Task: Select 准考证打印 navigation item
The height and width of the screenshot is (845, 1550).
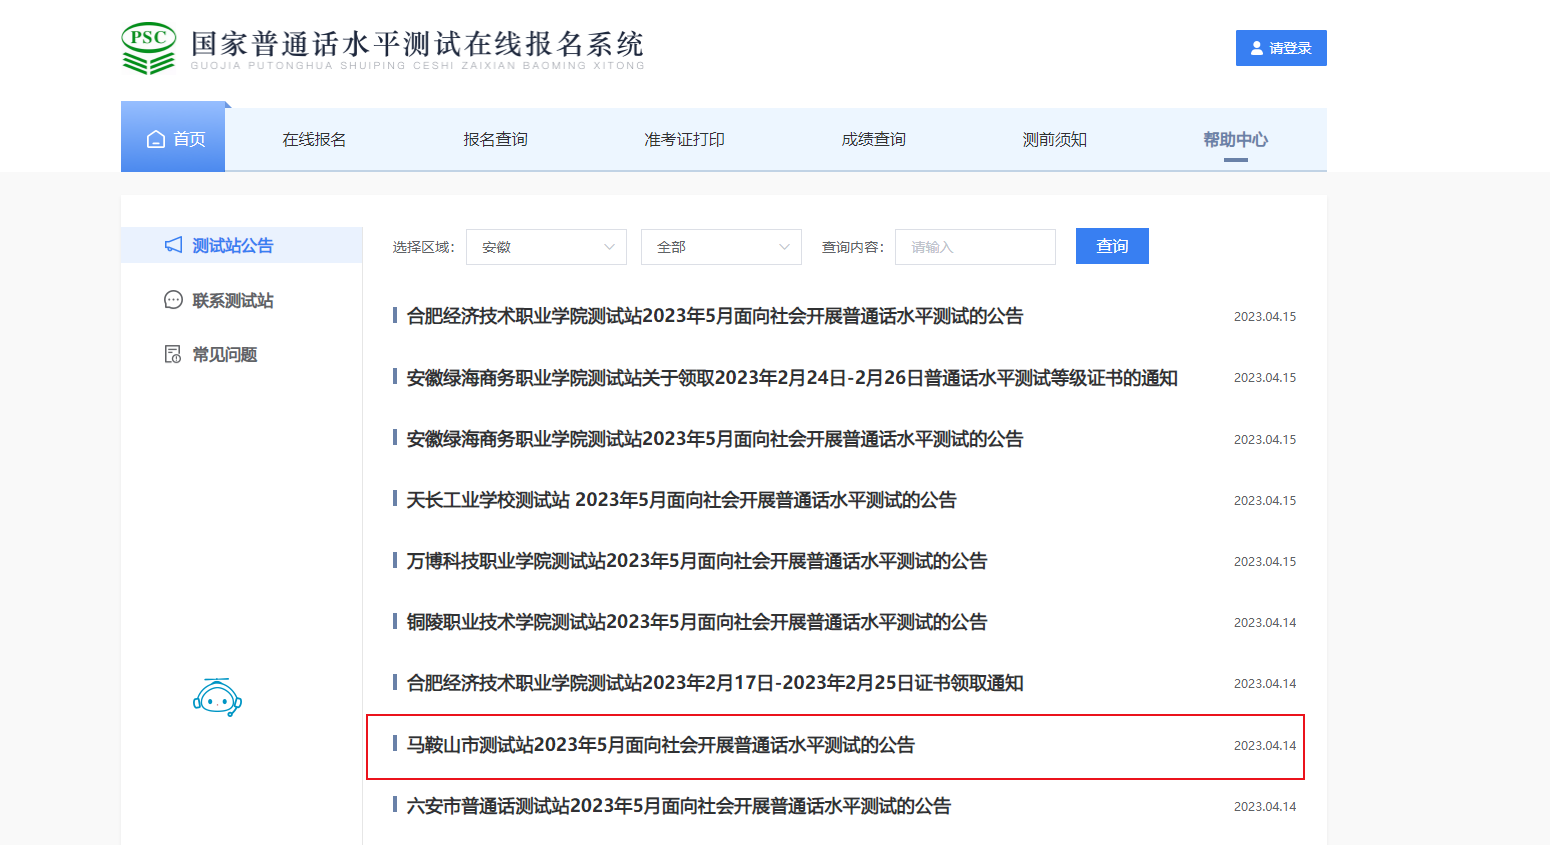Action: click(x=684, y=139)
